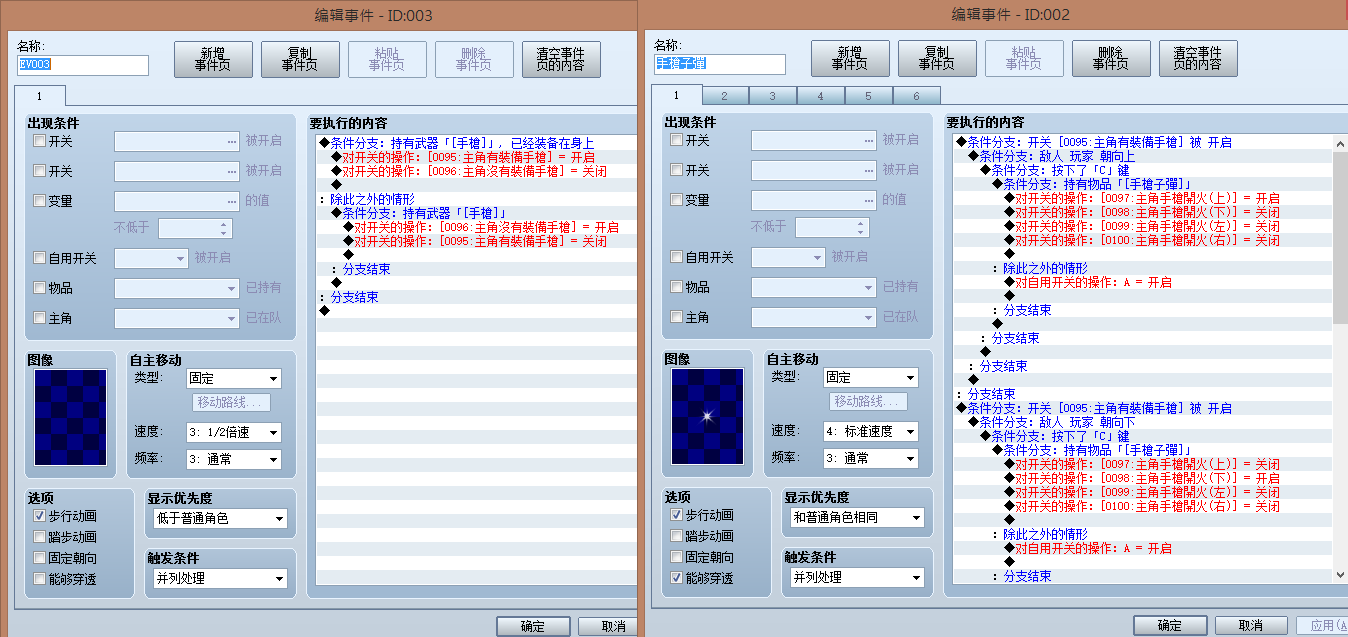
Task: Enable 物品 condition checkbox in ID:003 window
Action: 40,288
